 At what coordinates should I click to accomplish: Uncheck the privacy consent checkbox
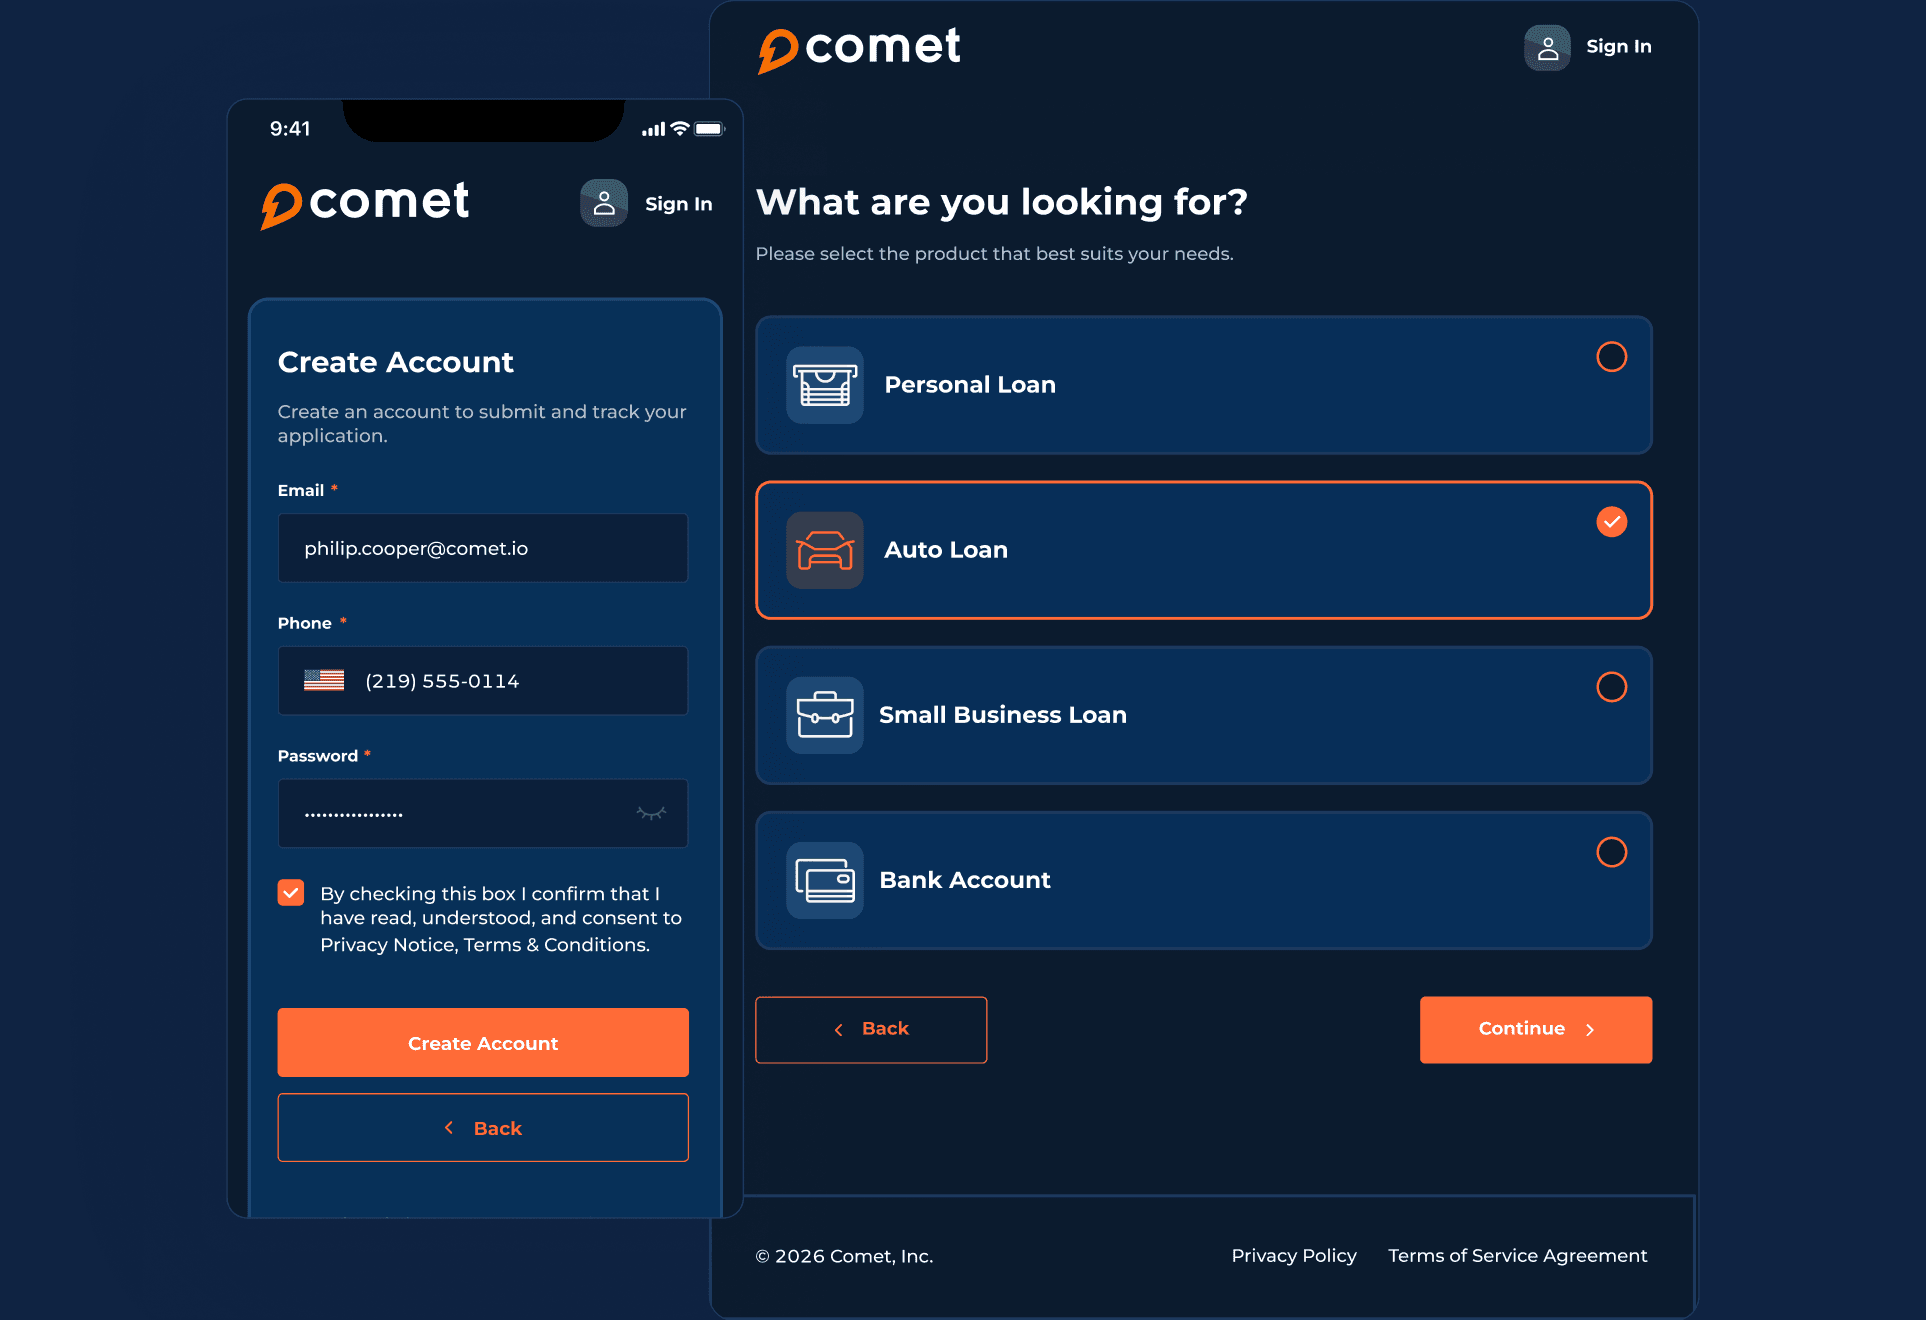pyautogui.click(x=291, y=892)
